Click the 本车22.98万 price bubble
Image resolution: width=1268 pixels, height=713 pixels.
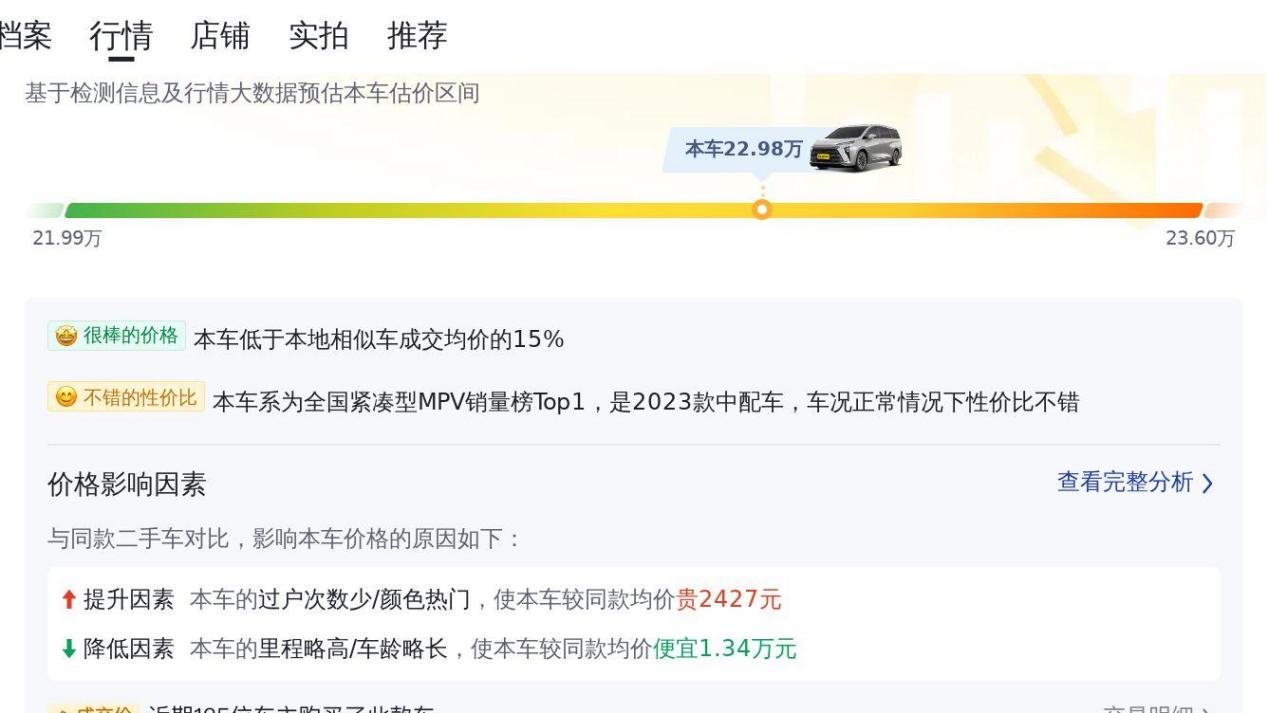click(743, 149)
